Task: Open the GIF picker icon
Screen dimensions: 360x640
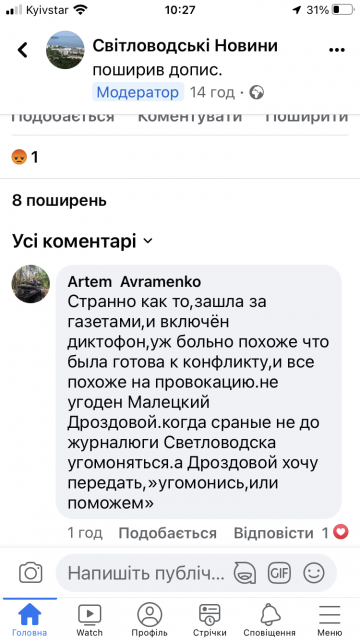Action: (280, 573)
